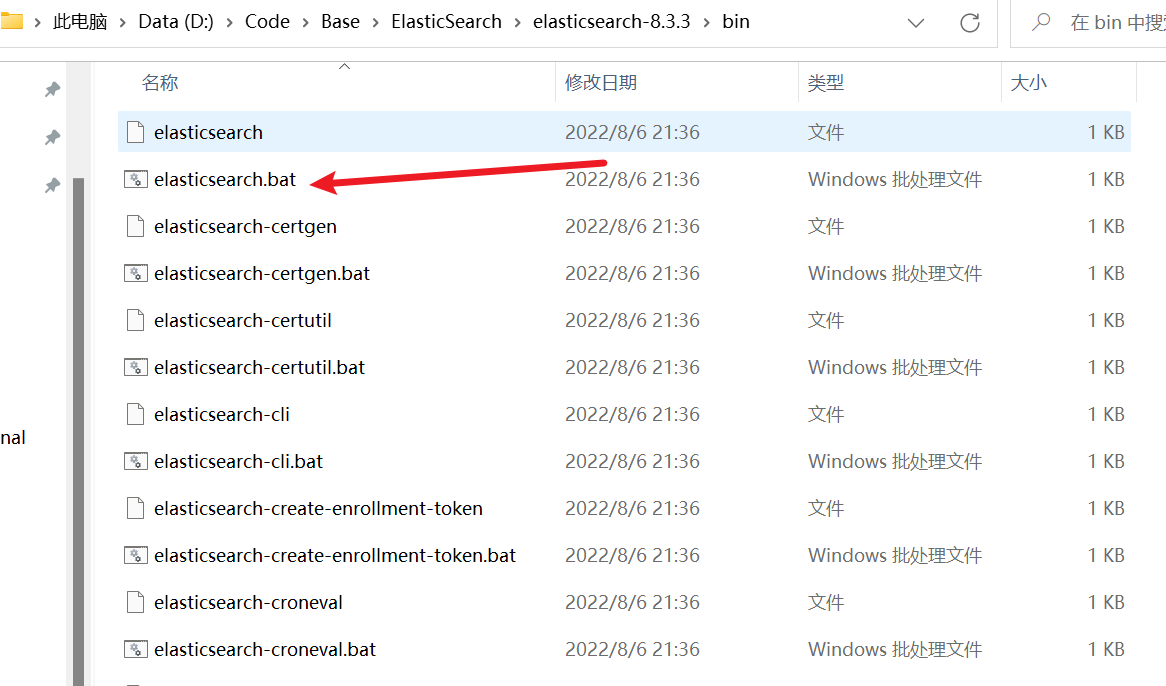Click the search magnifier icon
This screenshot has height=686, width=1166.
click(x=1042, y=22)
